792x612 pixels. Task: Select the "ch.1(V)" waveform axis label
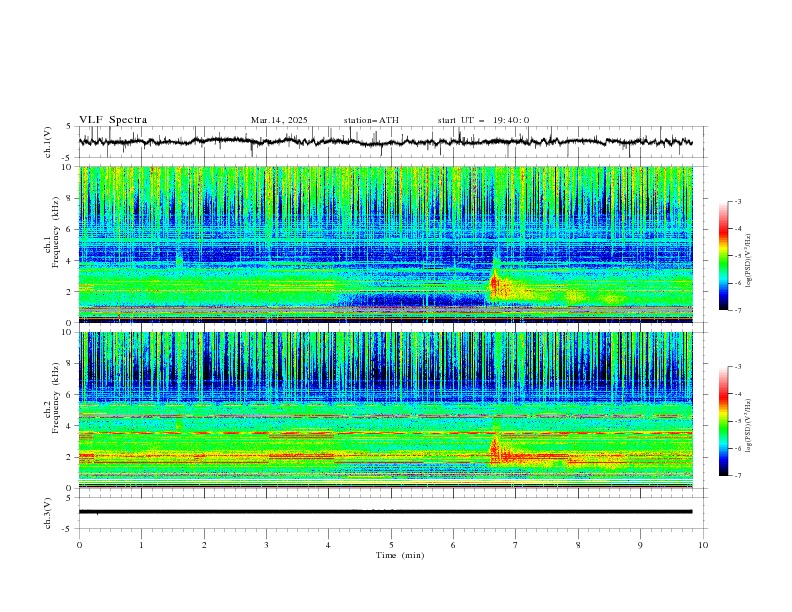[x=48, y=142]
